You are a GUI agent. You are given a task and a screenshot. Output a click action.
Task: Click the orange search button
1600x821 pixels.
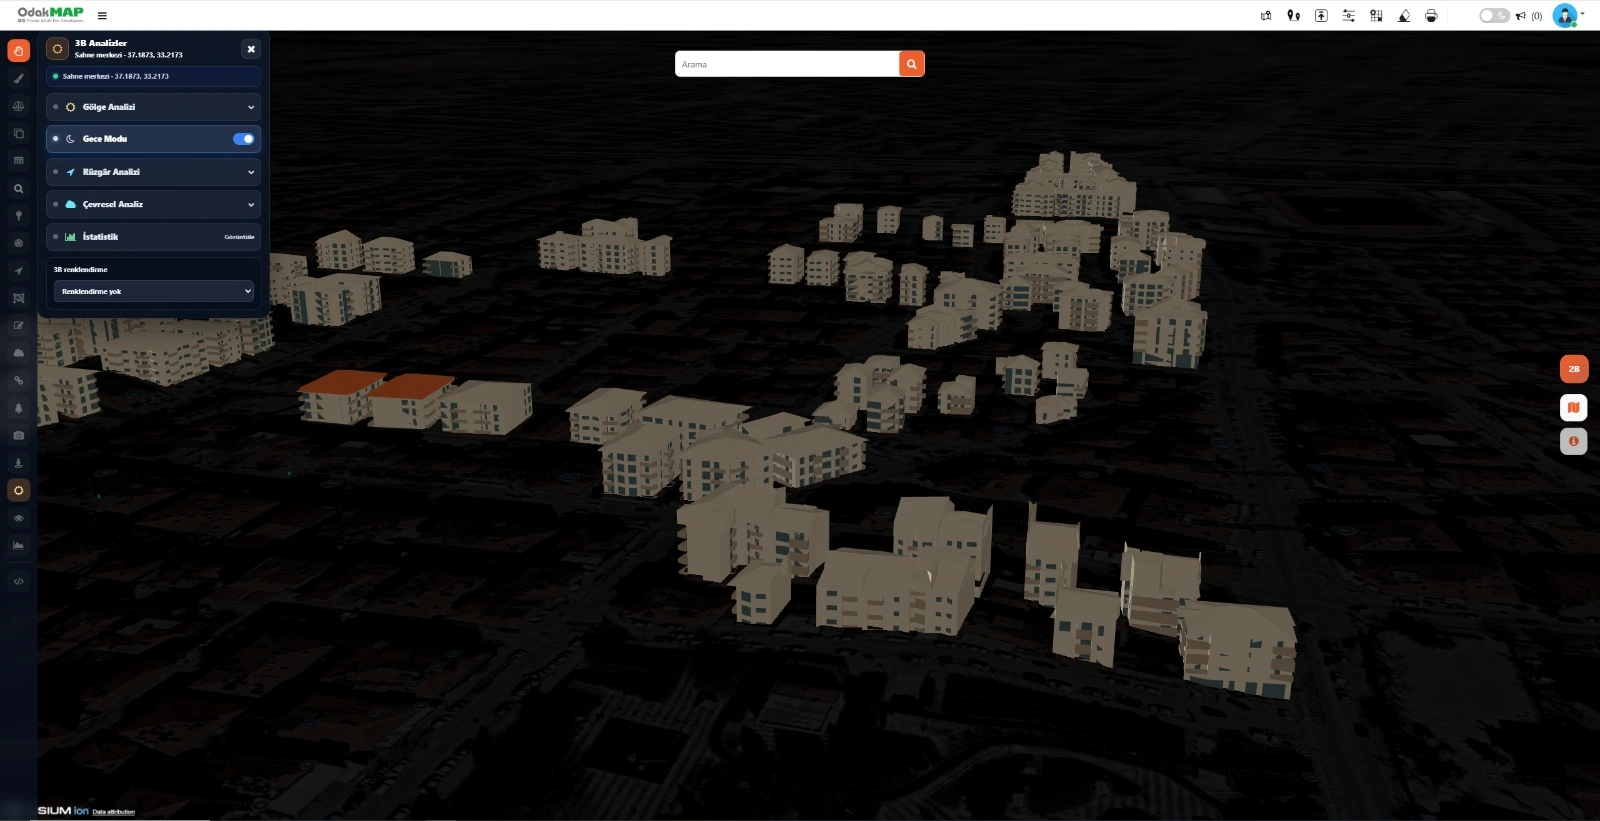coord(912,64)
